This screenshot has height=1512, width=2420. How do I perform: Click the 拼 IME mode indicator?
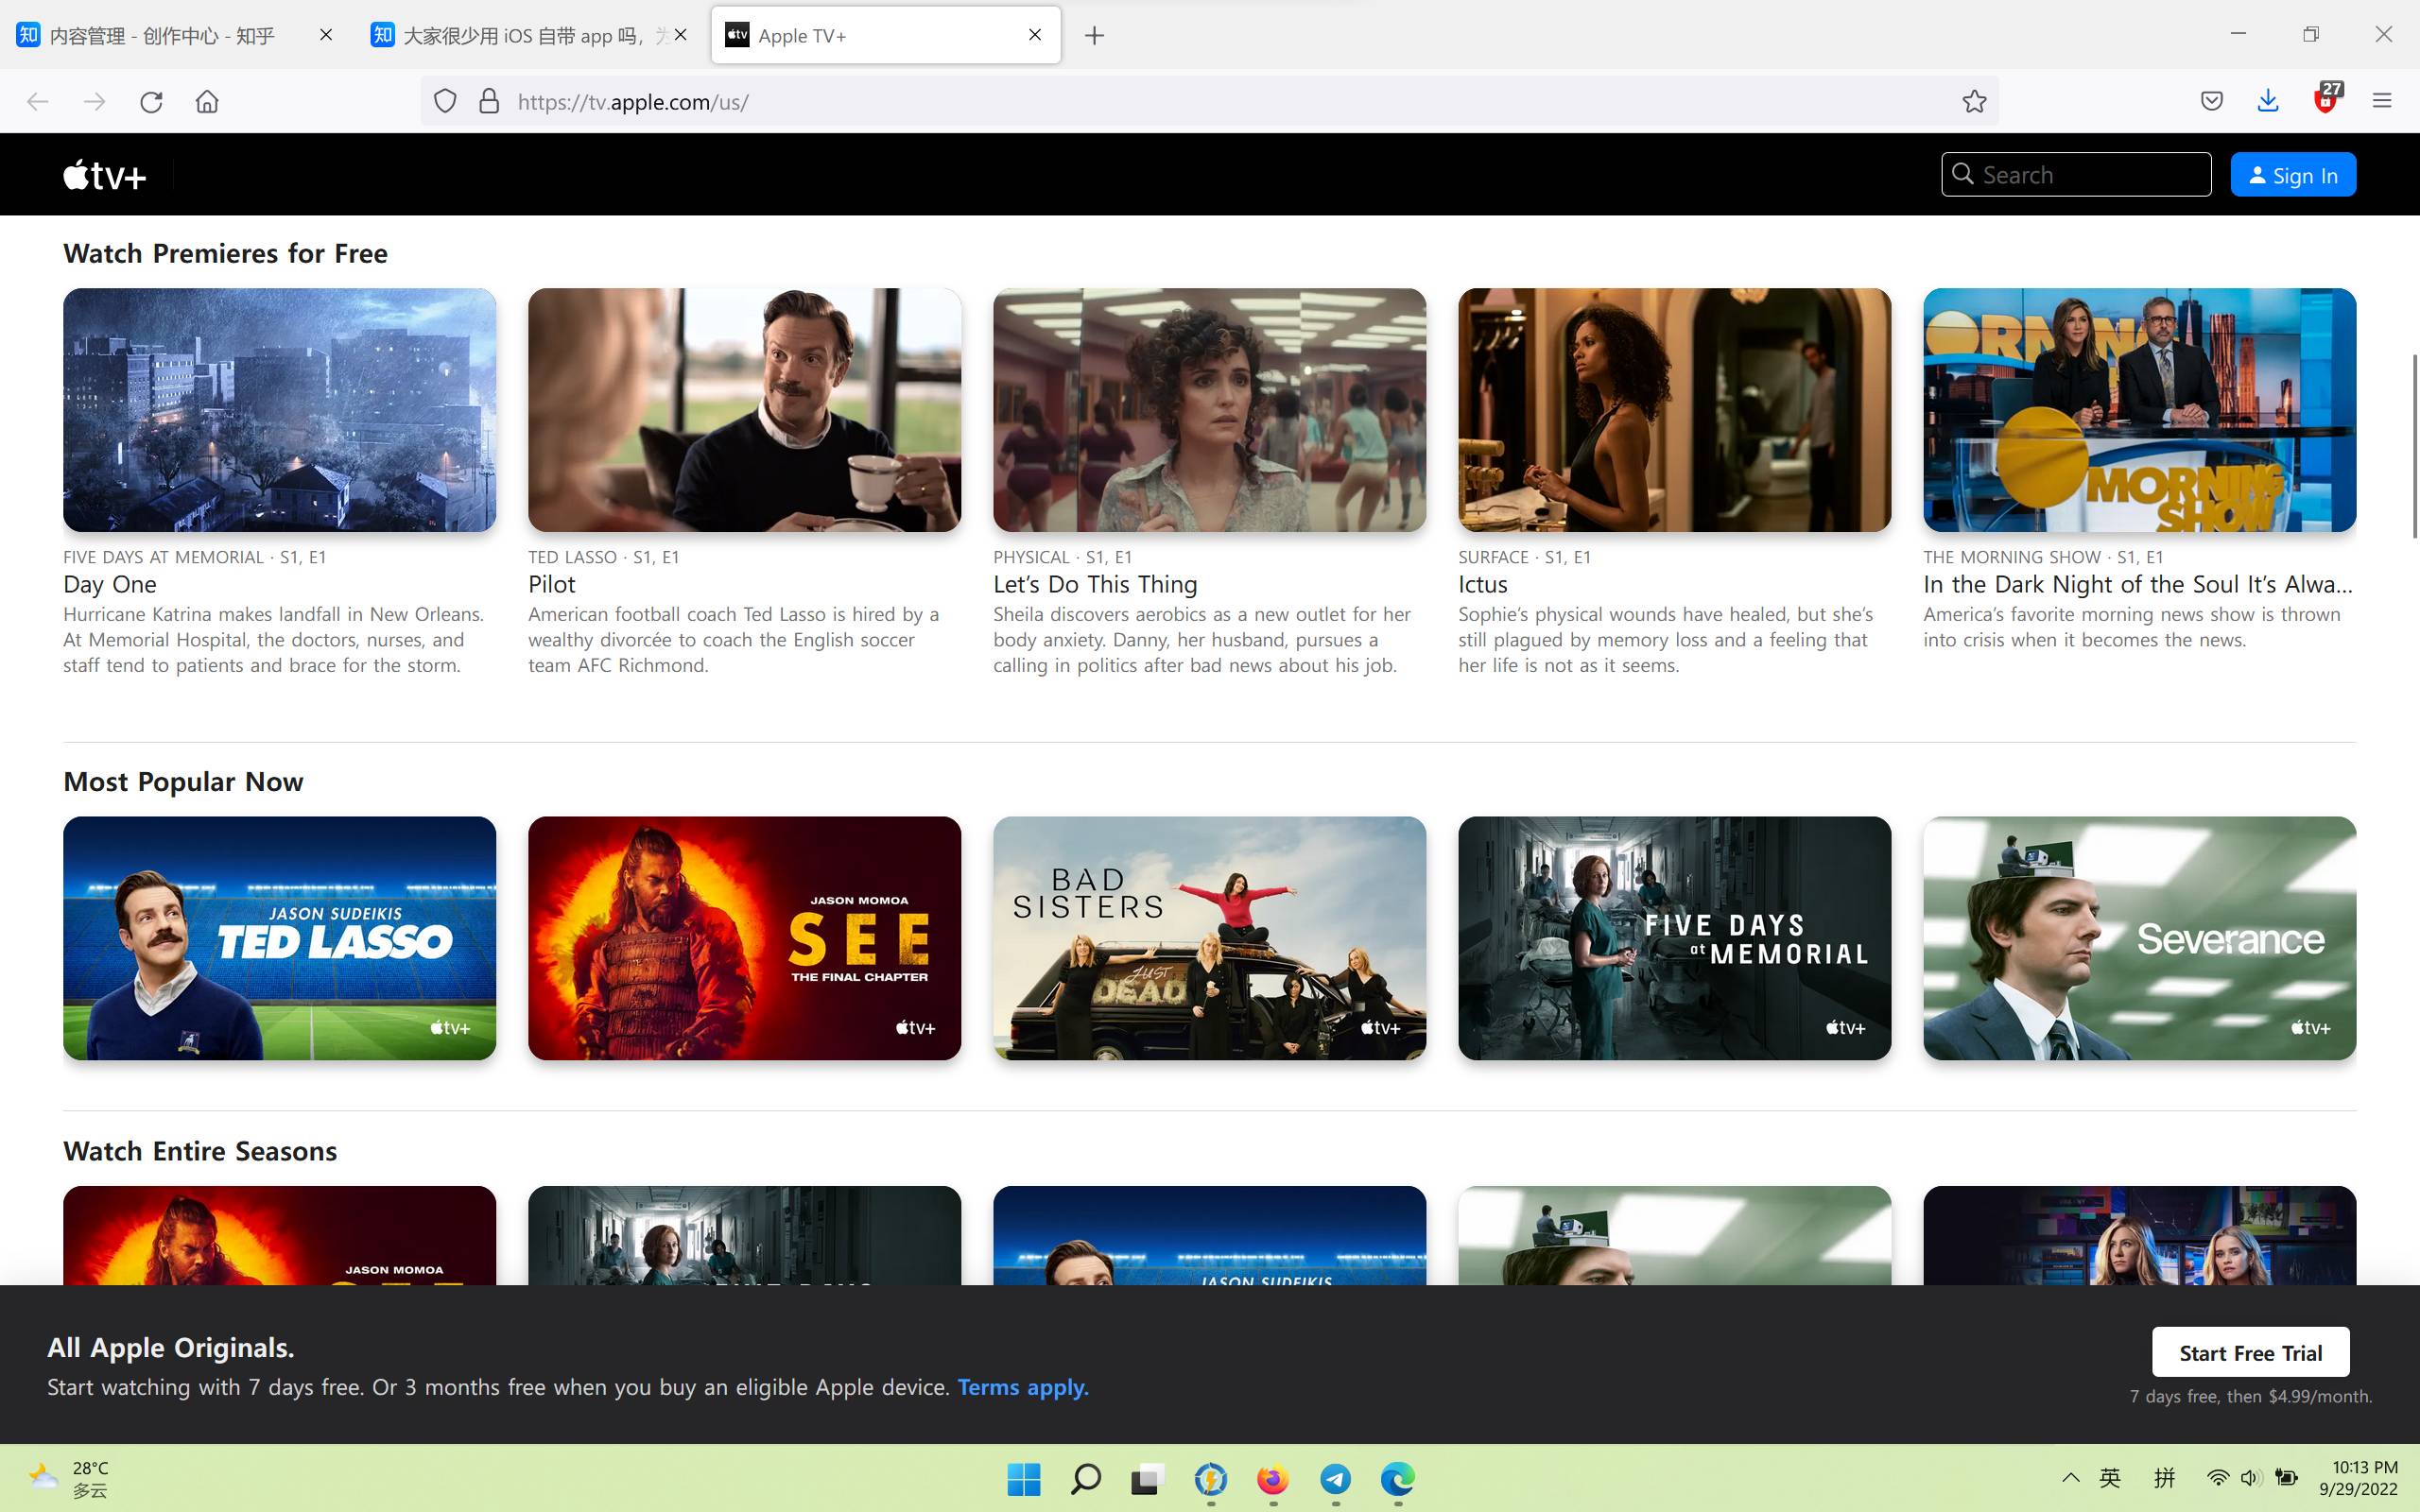point(2164,1478)
